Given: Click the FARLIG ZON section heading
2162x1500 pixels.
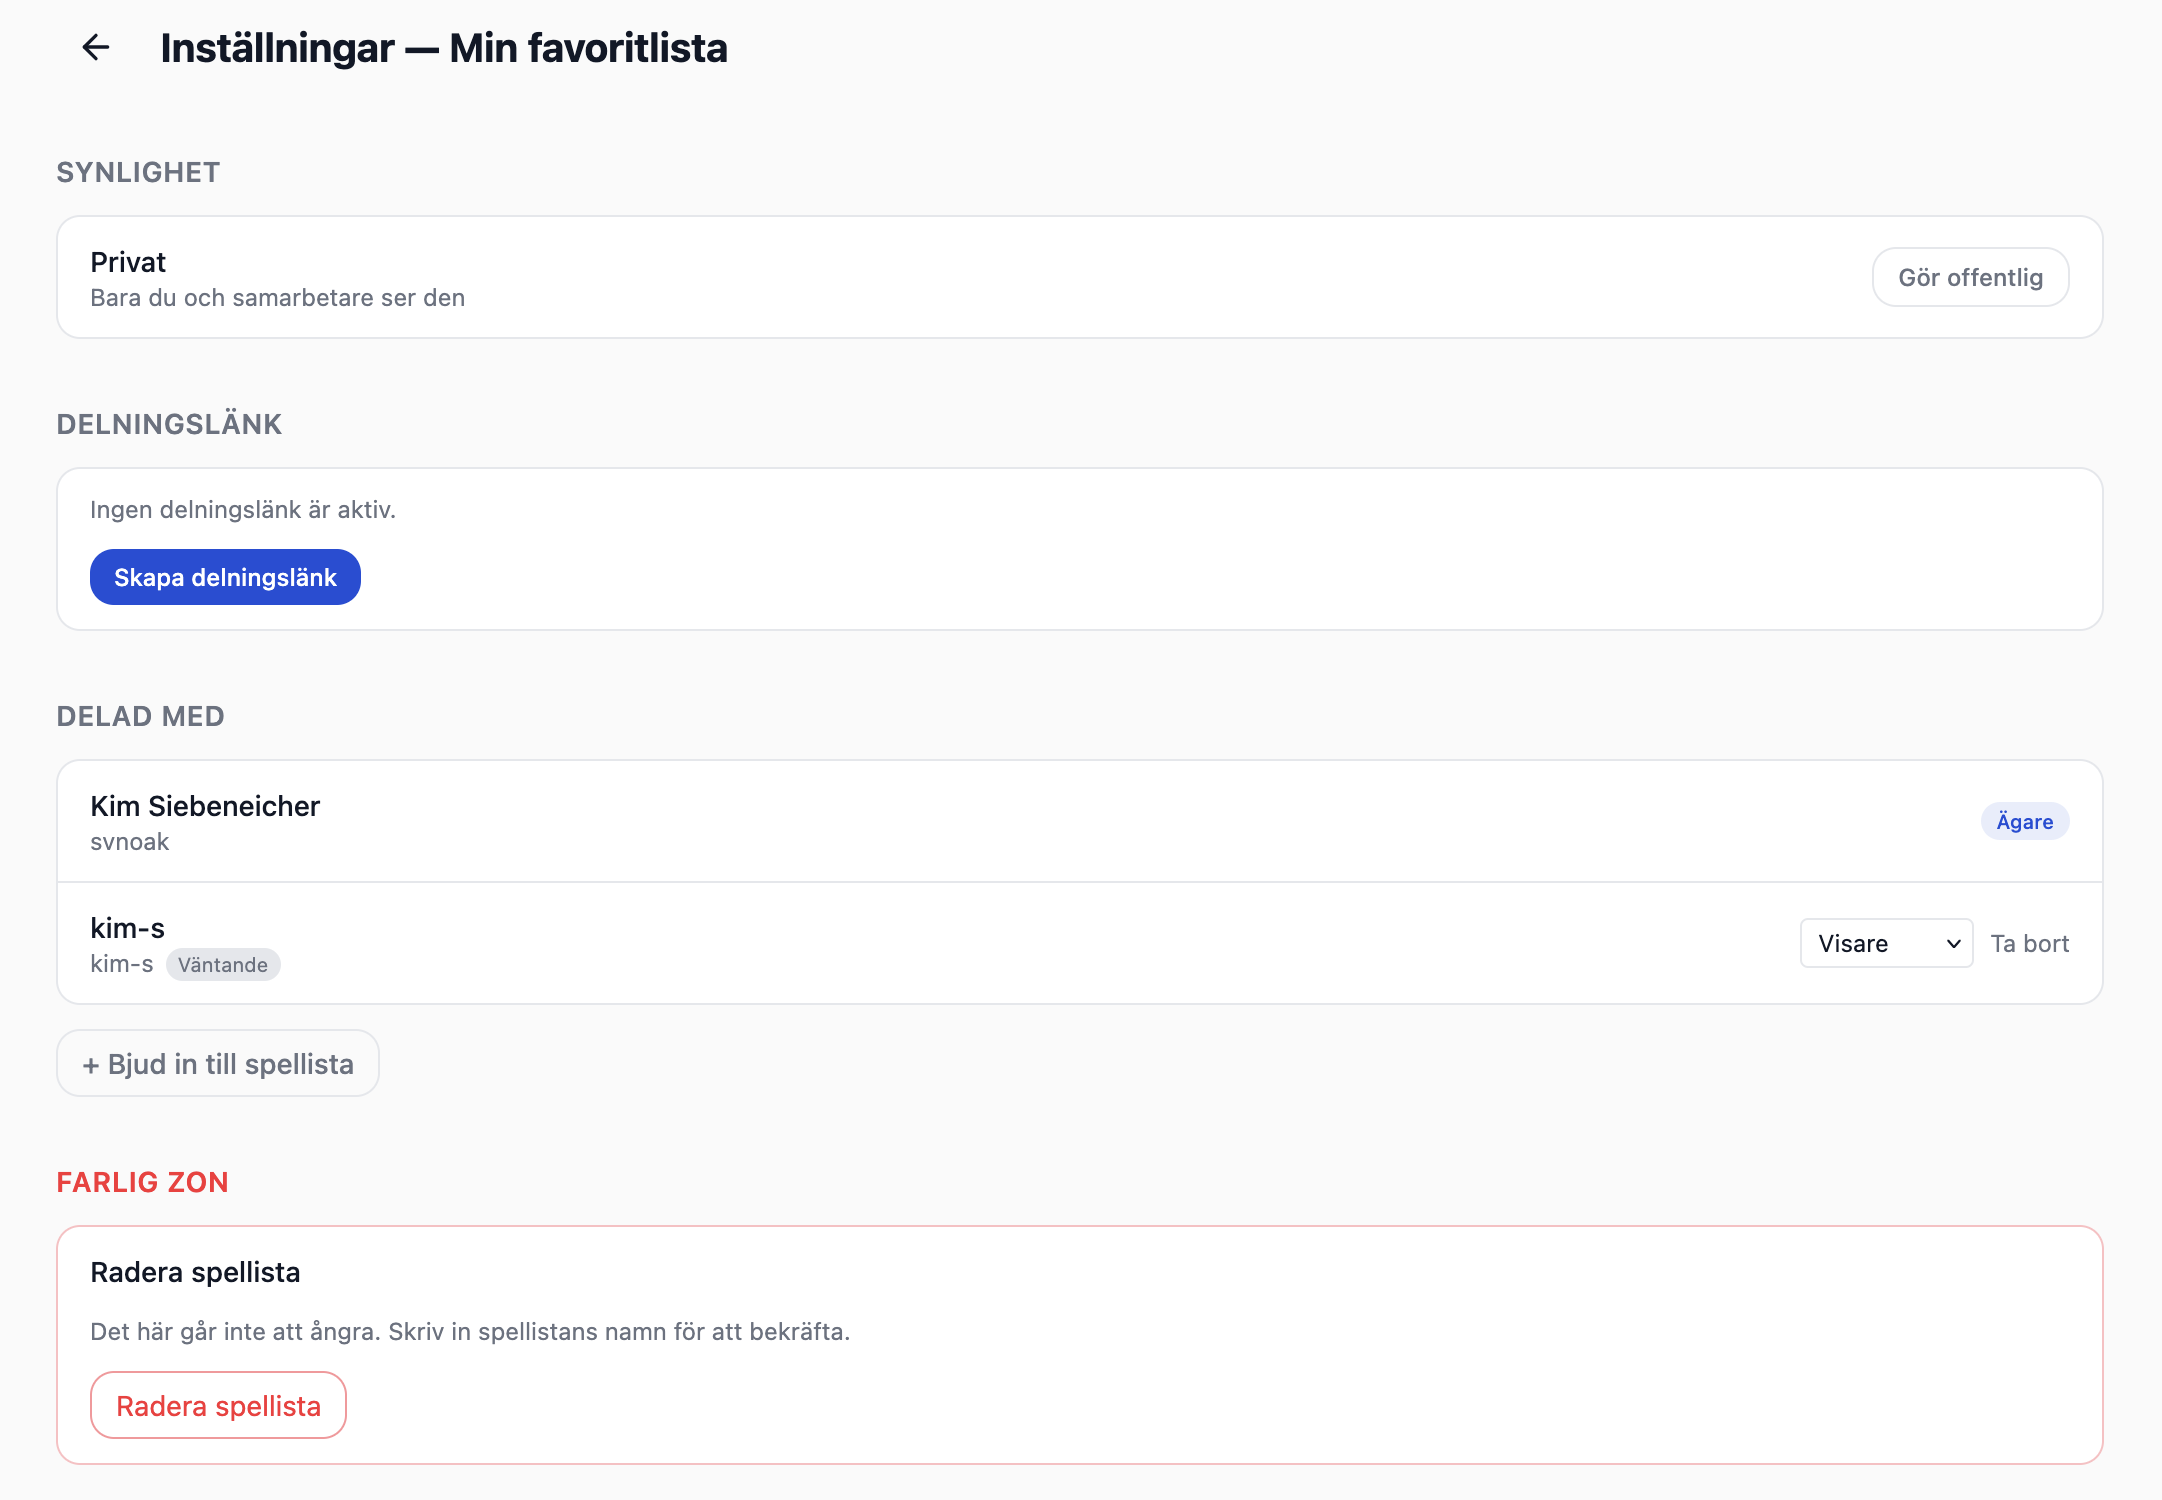Looking at the screenshot, I should (142, 1182).
